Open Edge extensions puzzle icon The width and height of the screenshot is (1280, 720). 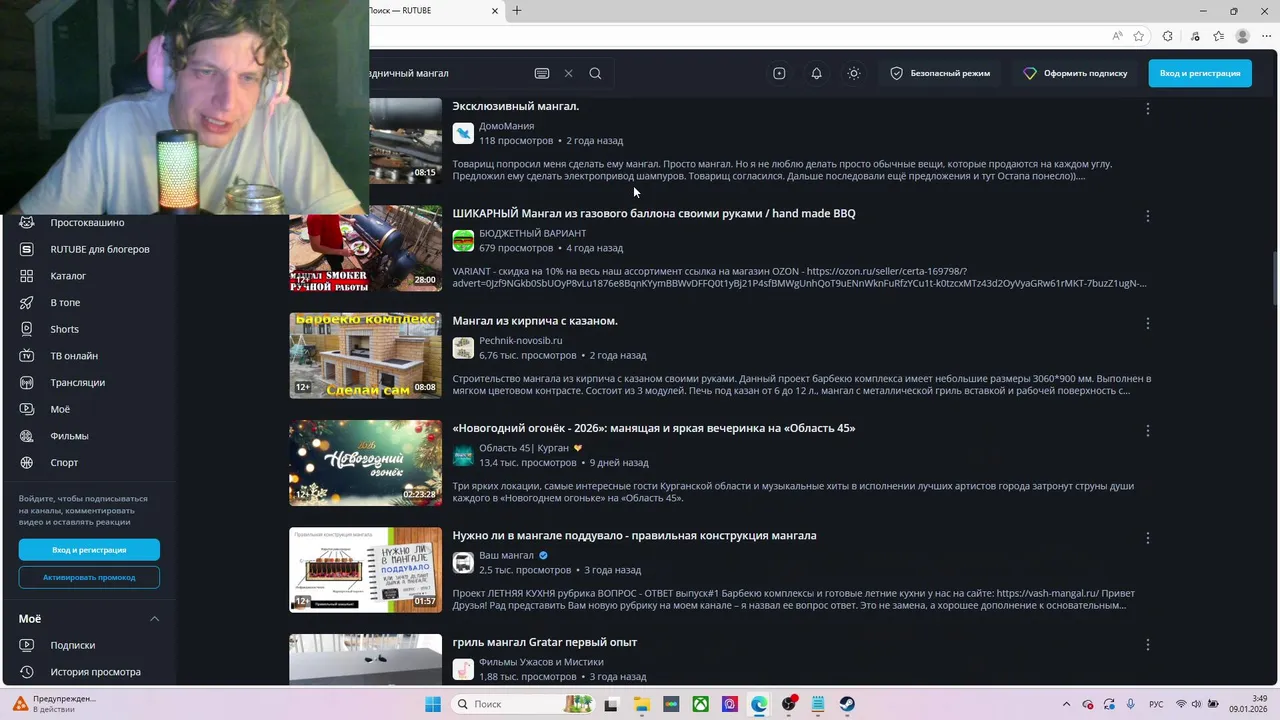pos(1167,36)
